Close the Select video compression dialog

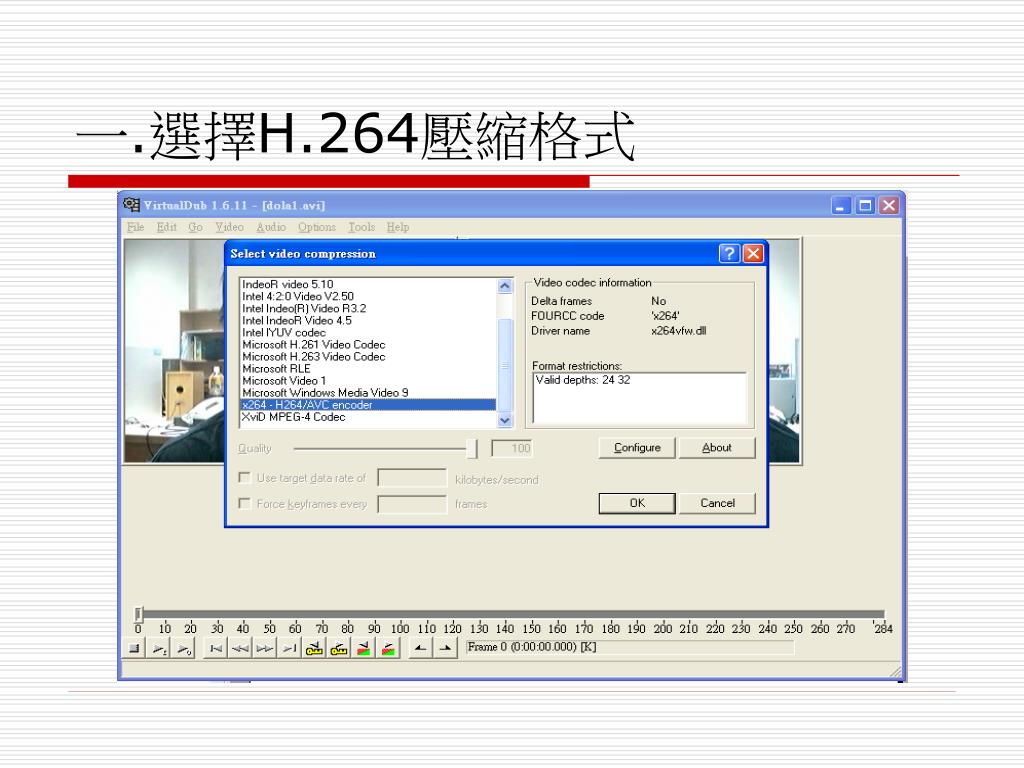[753, 253]
